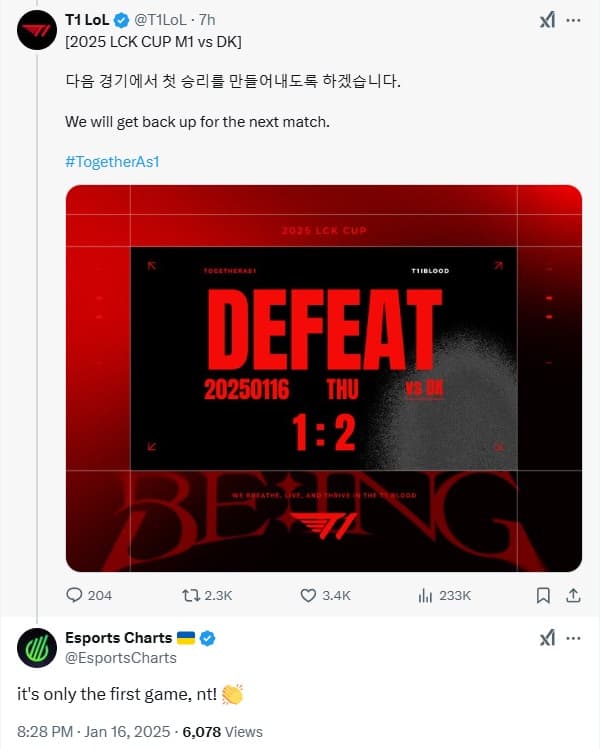Open view analytics for T1 tweet
This screenshot has height=749, width=600.
point(424,595)
